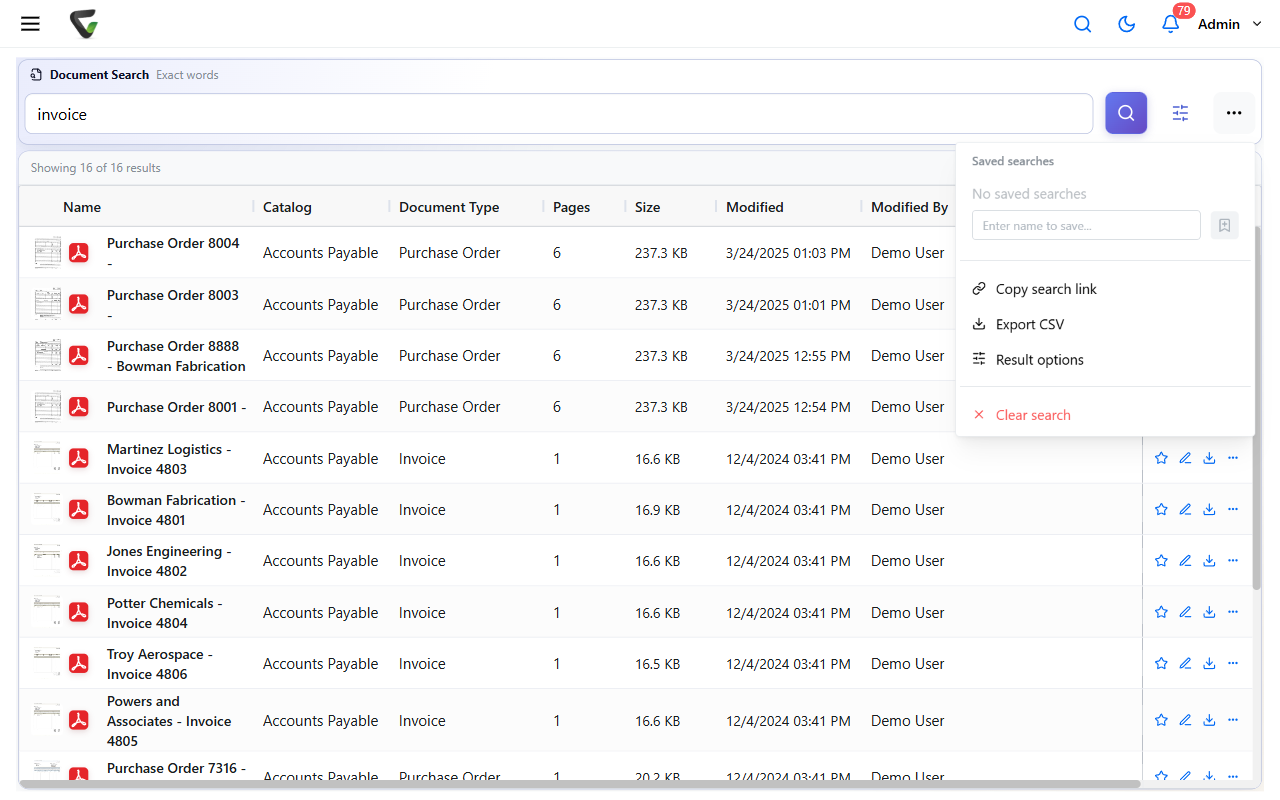Click the invoice search input field
Image resolution: width=1280 pixels, height=800 pixels.
pos(559,114)
